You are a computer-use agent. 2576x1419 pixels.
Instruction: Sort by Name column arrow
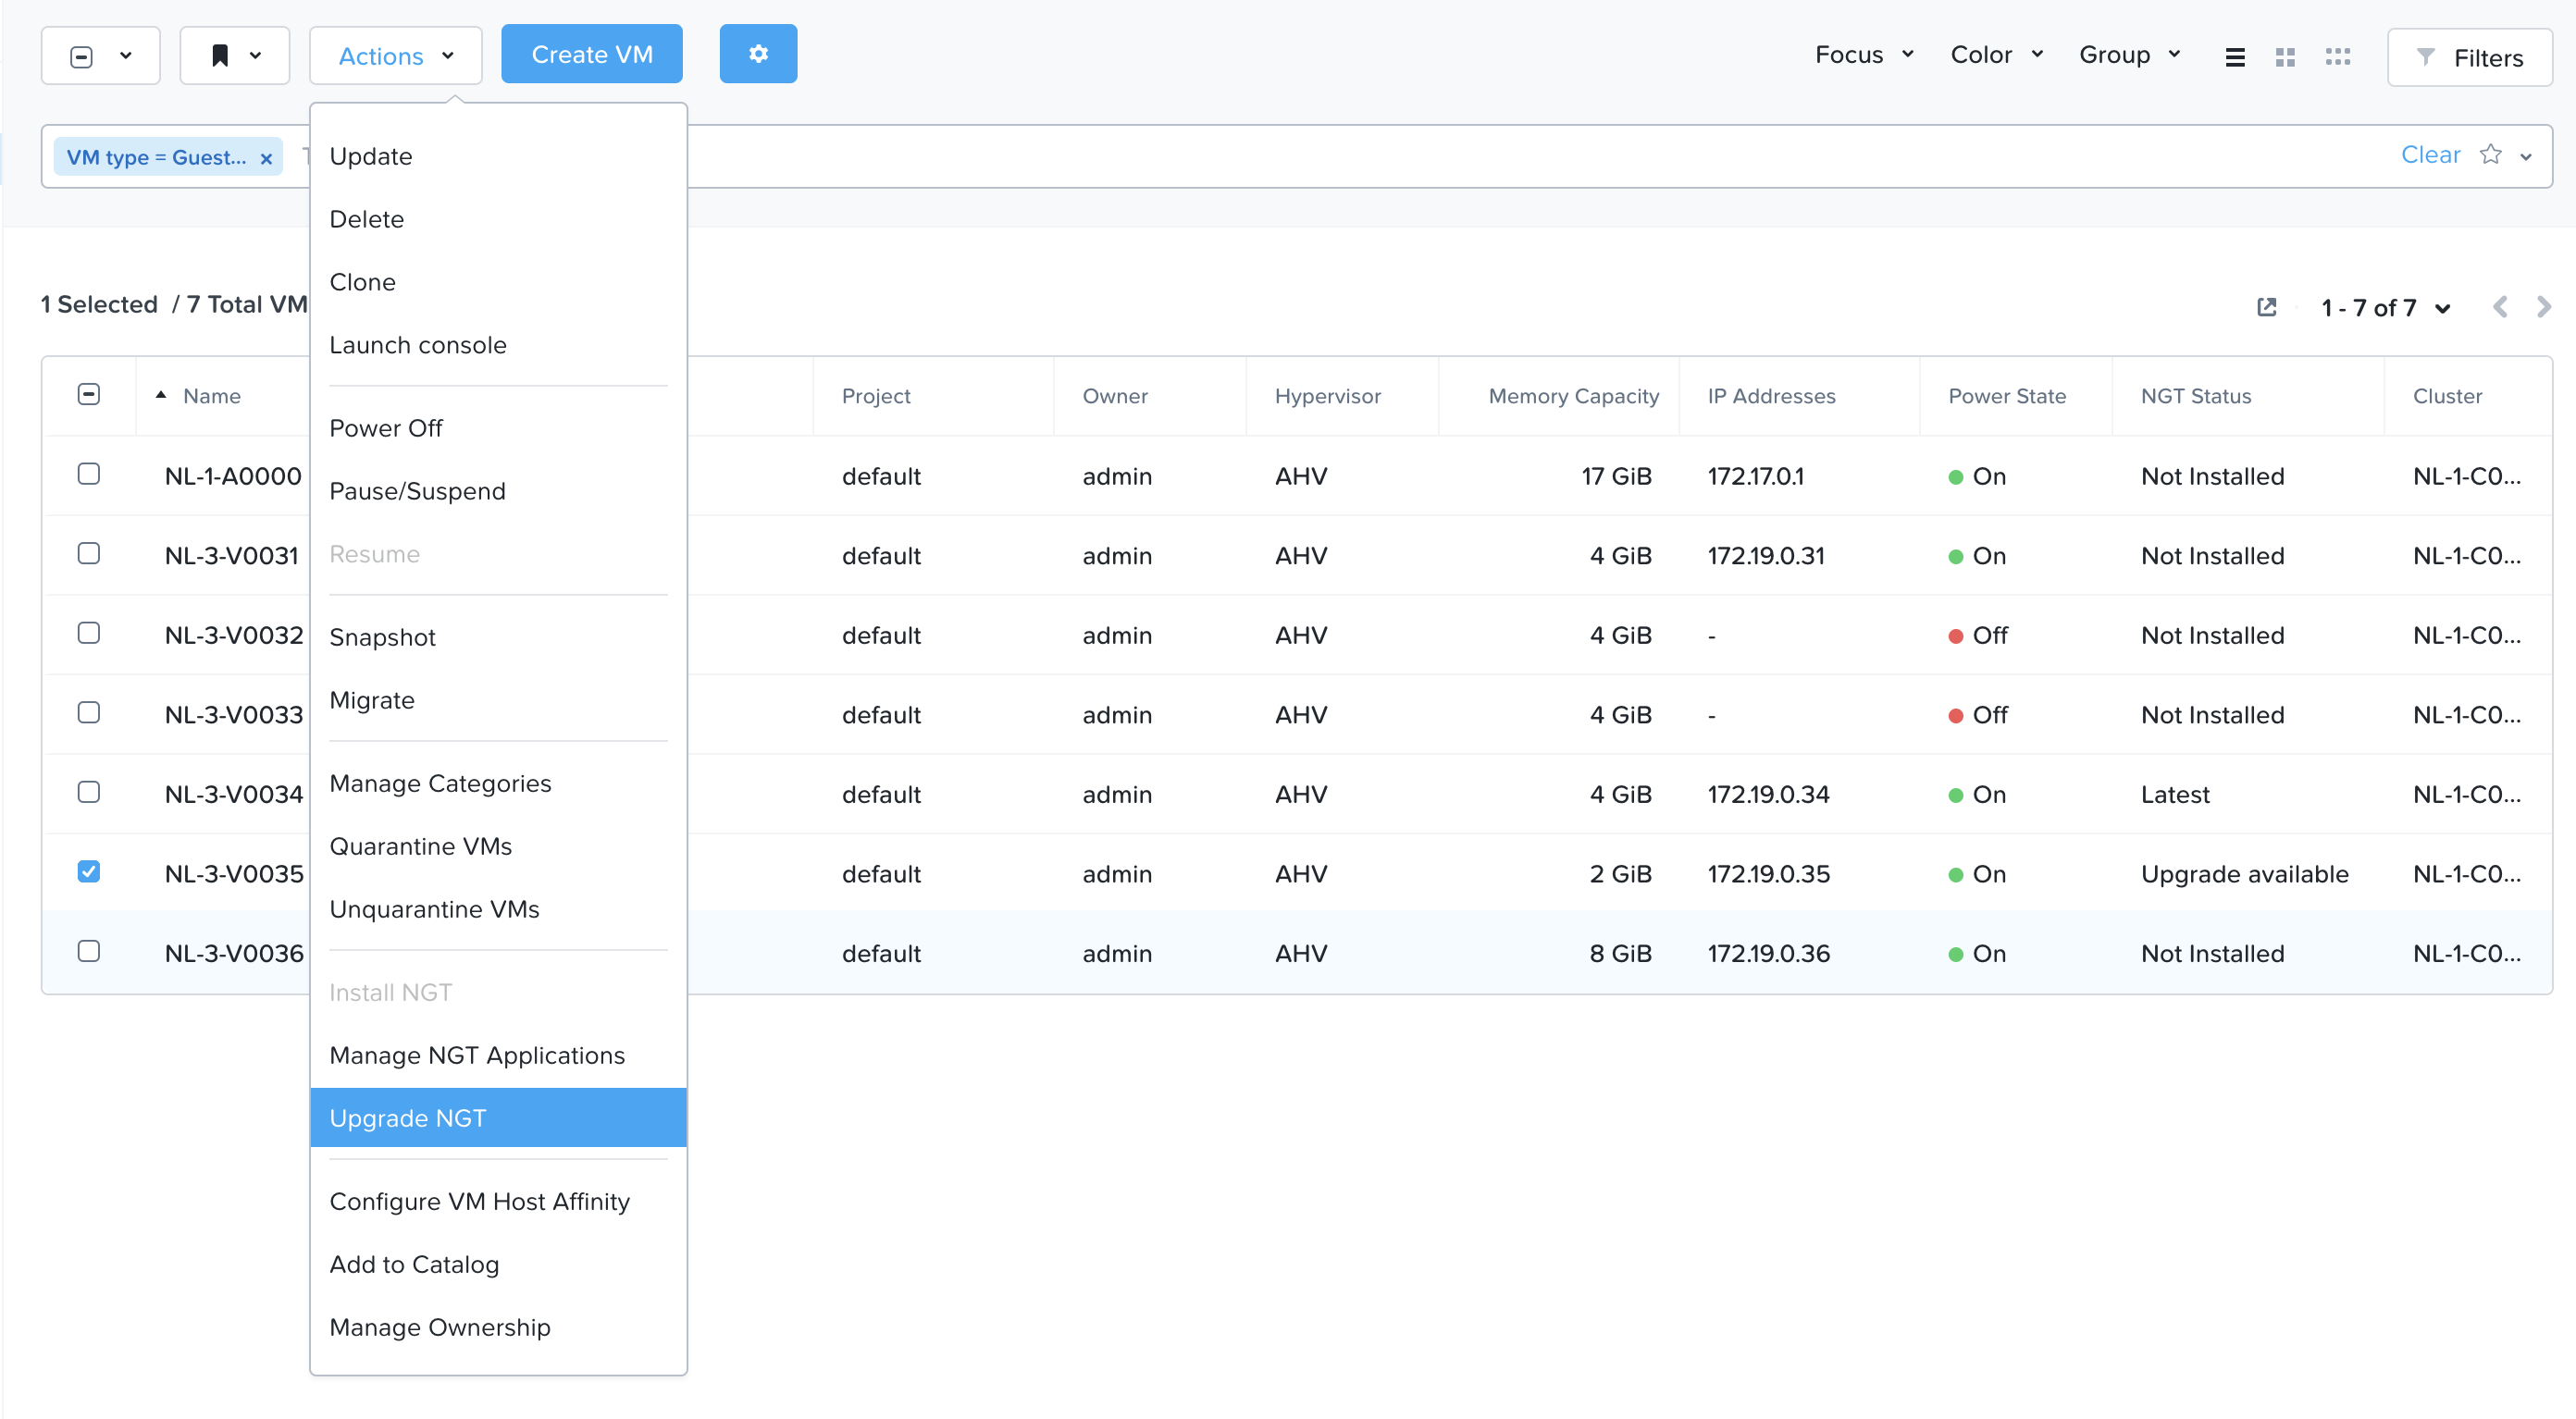pyautogui.click(x=161, y=395)
